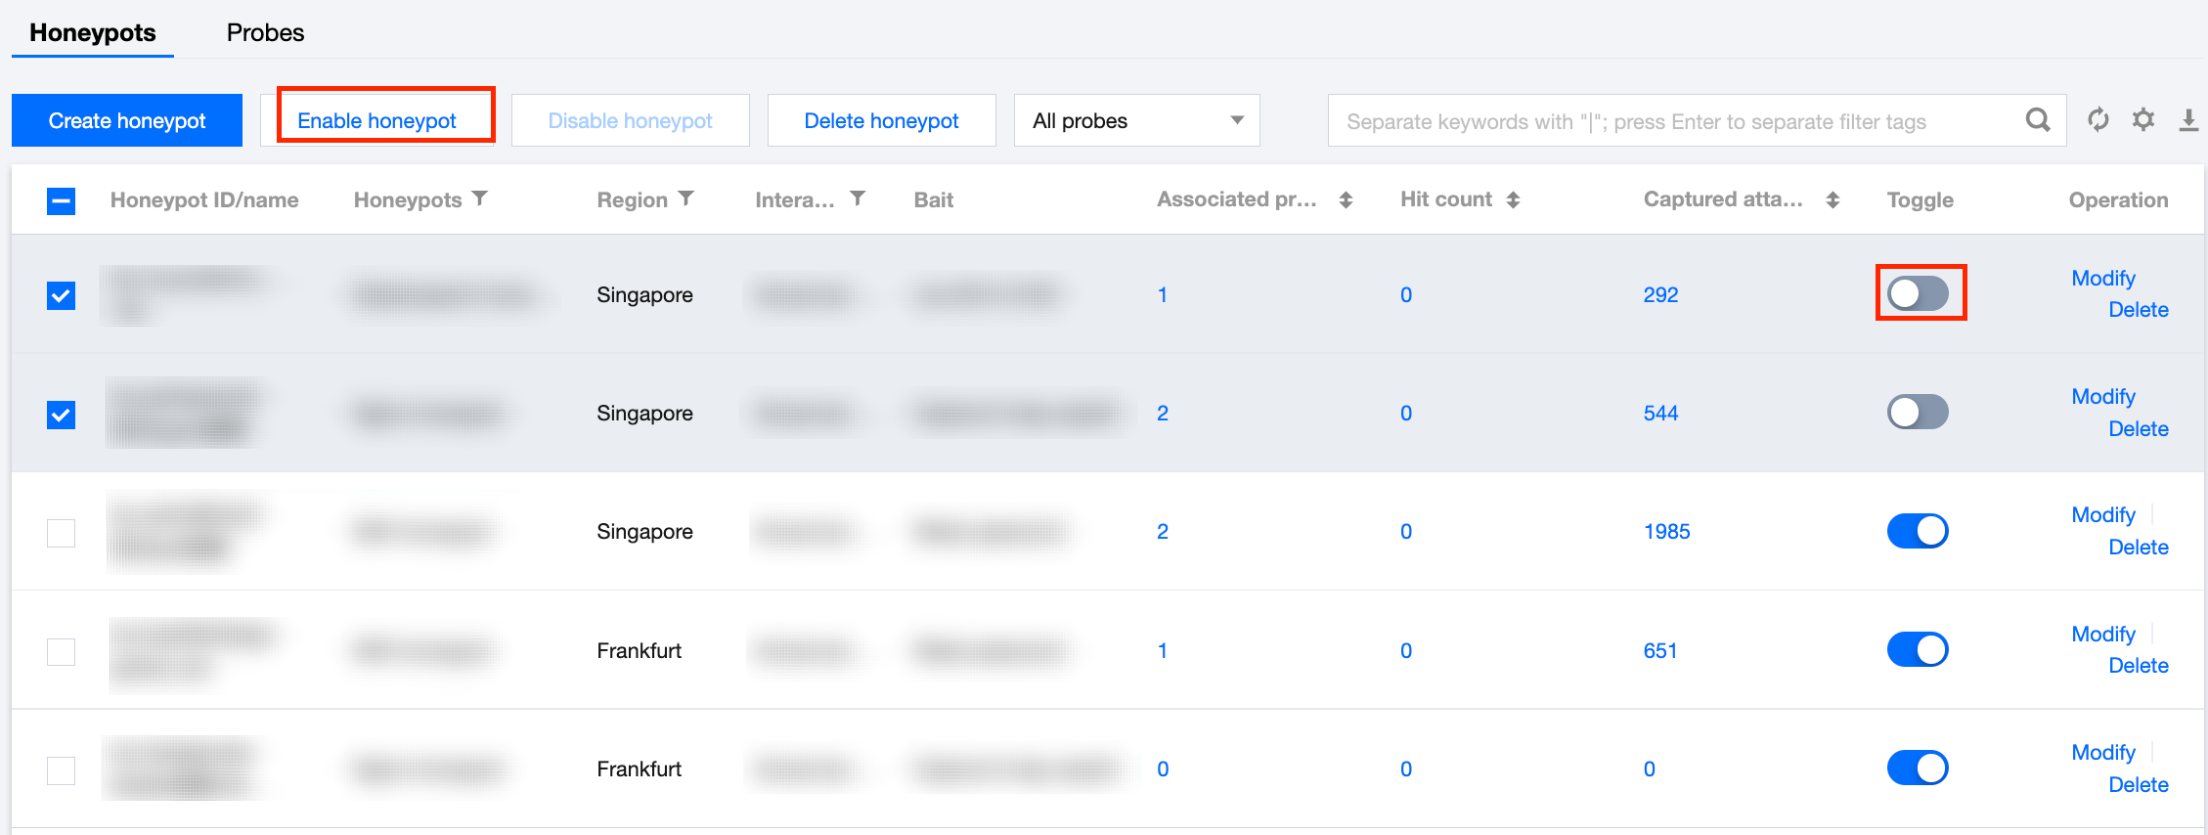Click Create honeypot button
This screenshot has height=835, width=2208.
(127, 121)
